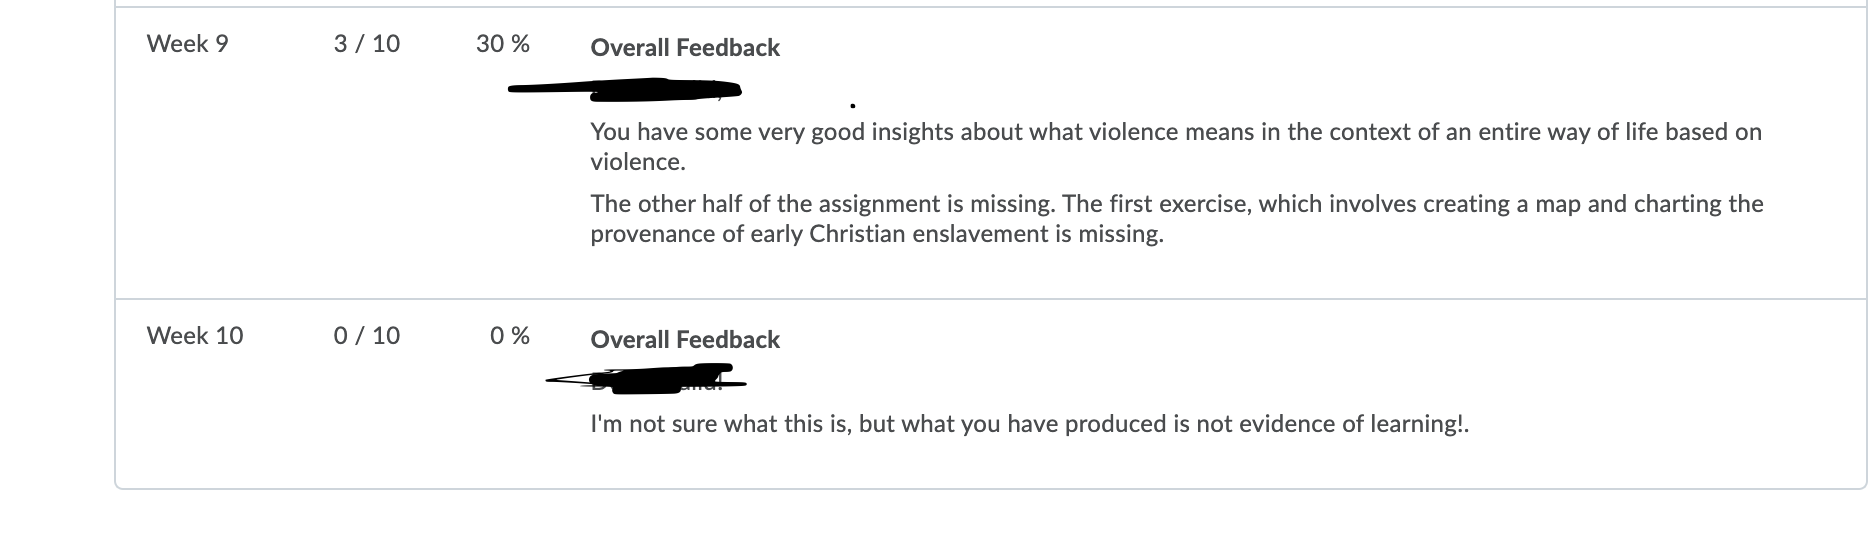Click 'I'm not sure what this is' comment
The image size is (1872, 546).
click(1030, 424)
